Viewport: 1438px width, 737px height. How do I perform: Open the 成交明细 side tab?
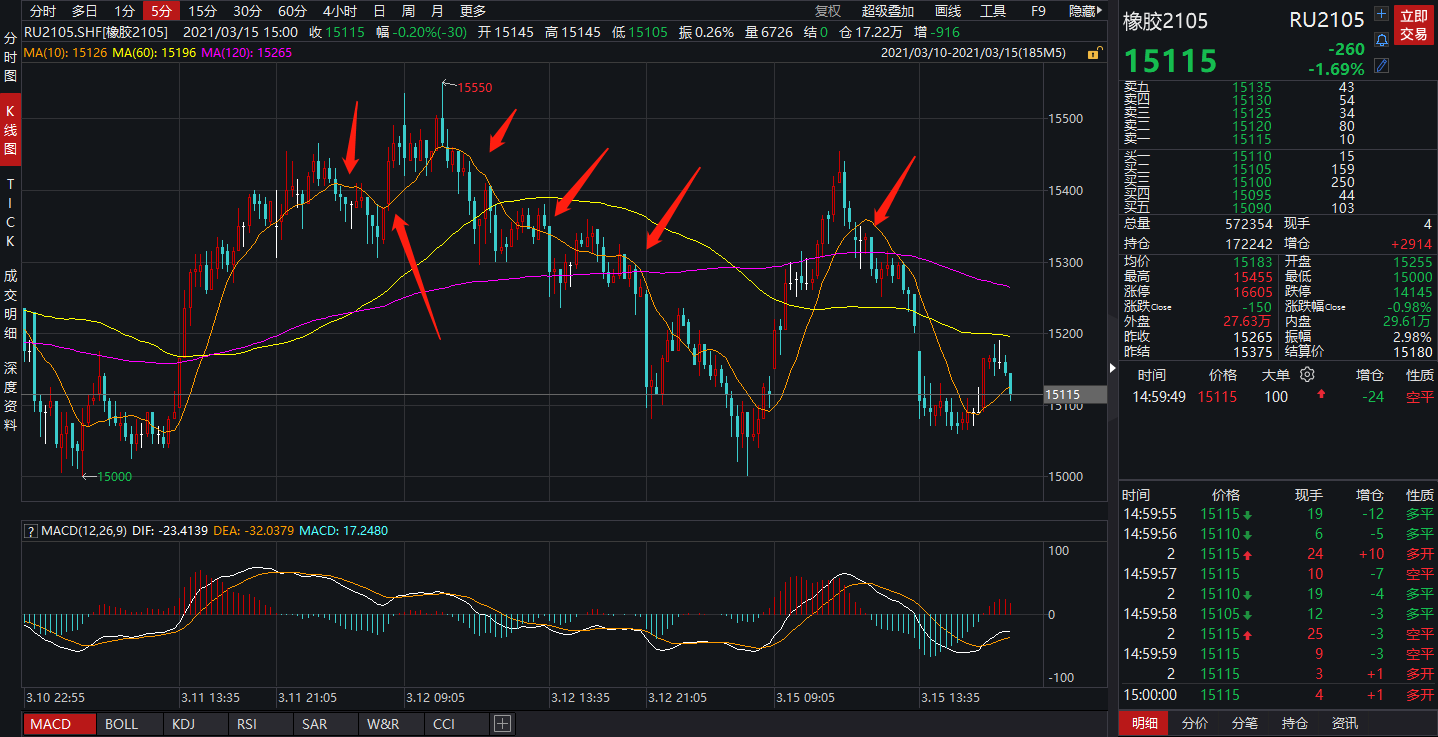[x=11, y=304]
